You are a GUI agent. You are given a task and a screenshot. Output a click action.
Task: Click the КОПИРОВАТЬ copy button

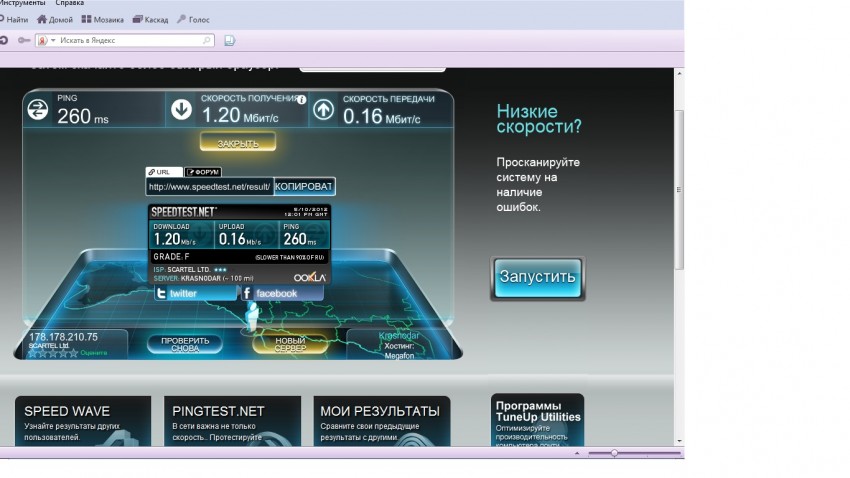tap(304, 187)
